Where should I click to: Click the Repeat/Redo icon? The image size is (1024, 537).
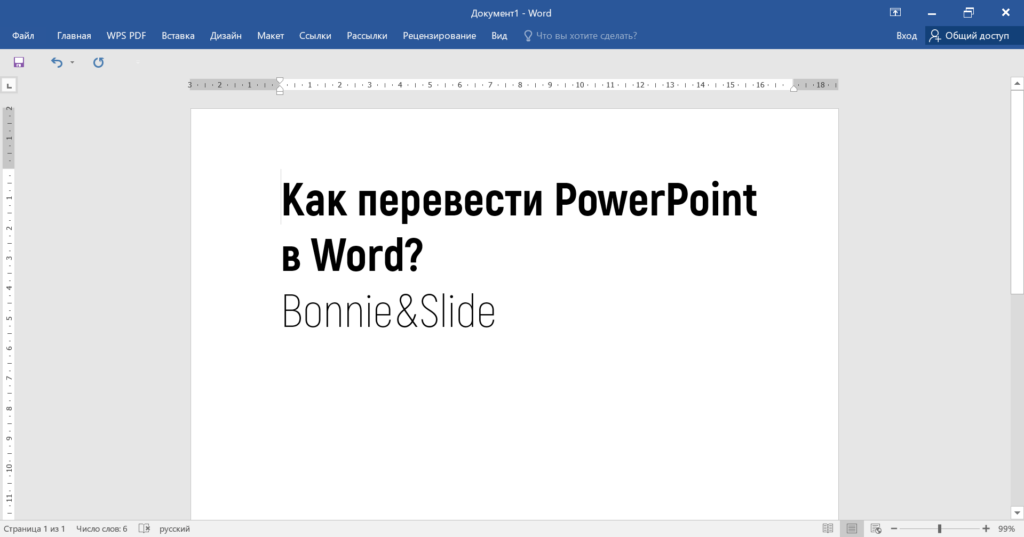tap(98, 62)
